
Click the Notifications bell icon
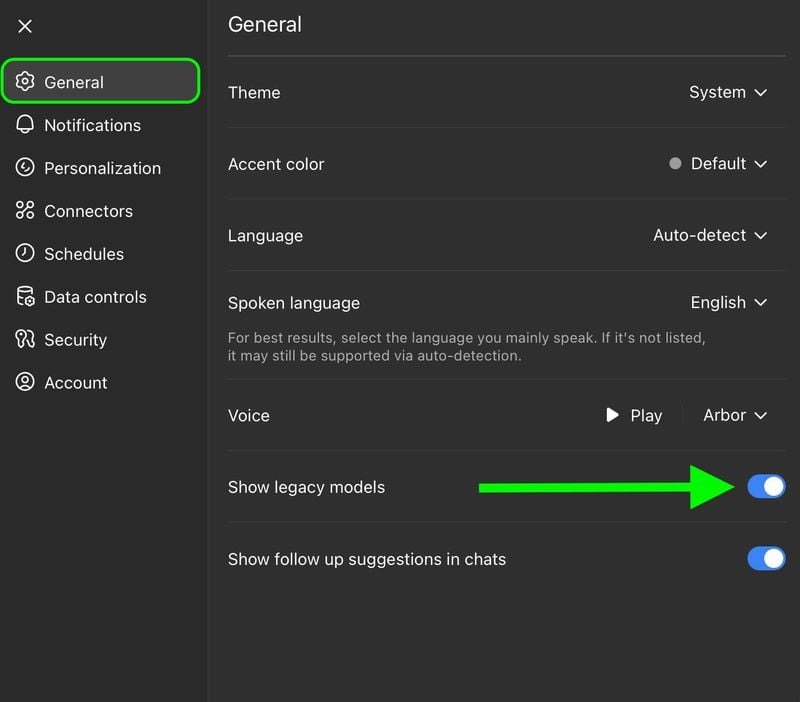25,125
